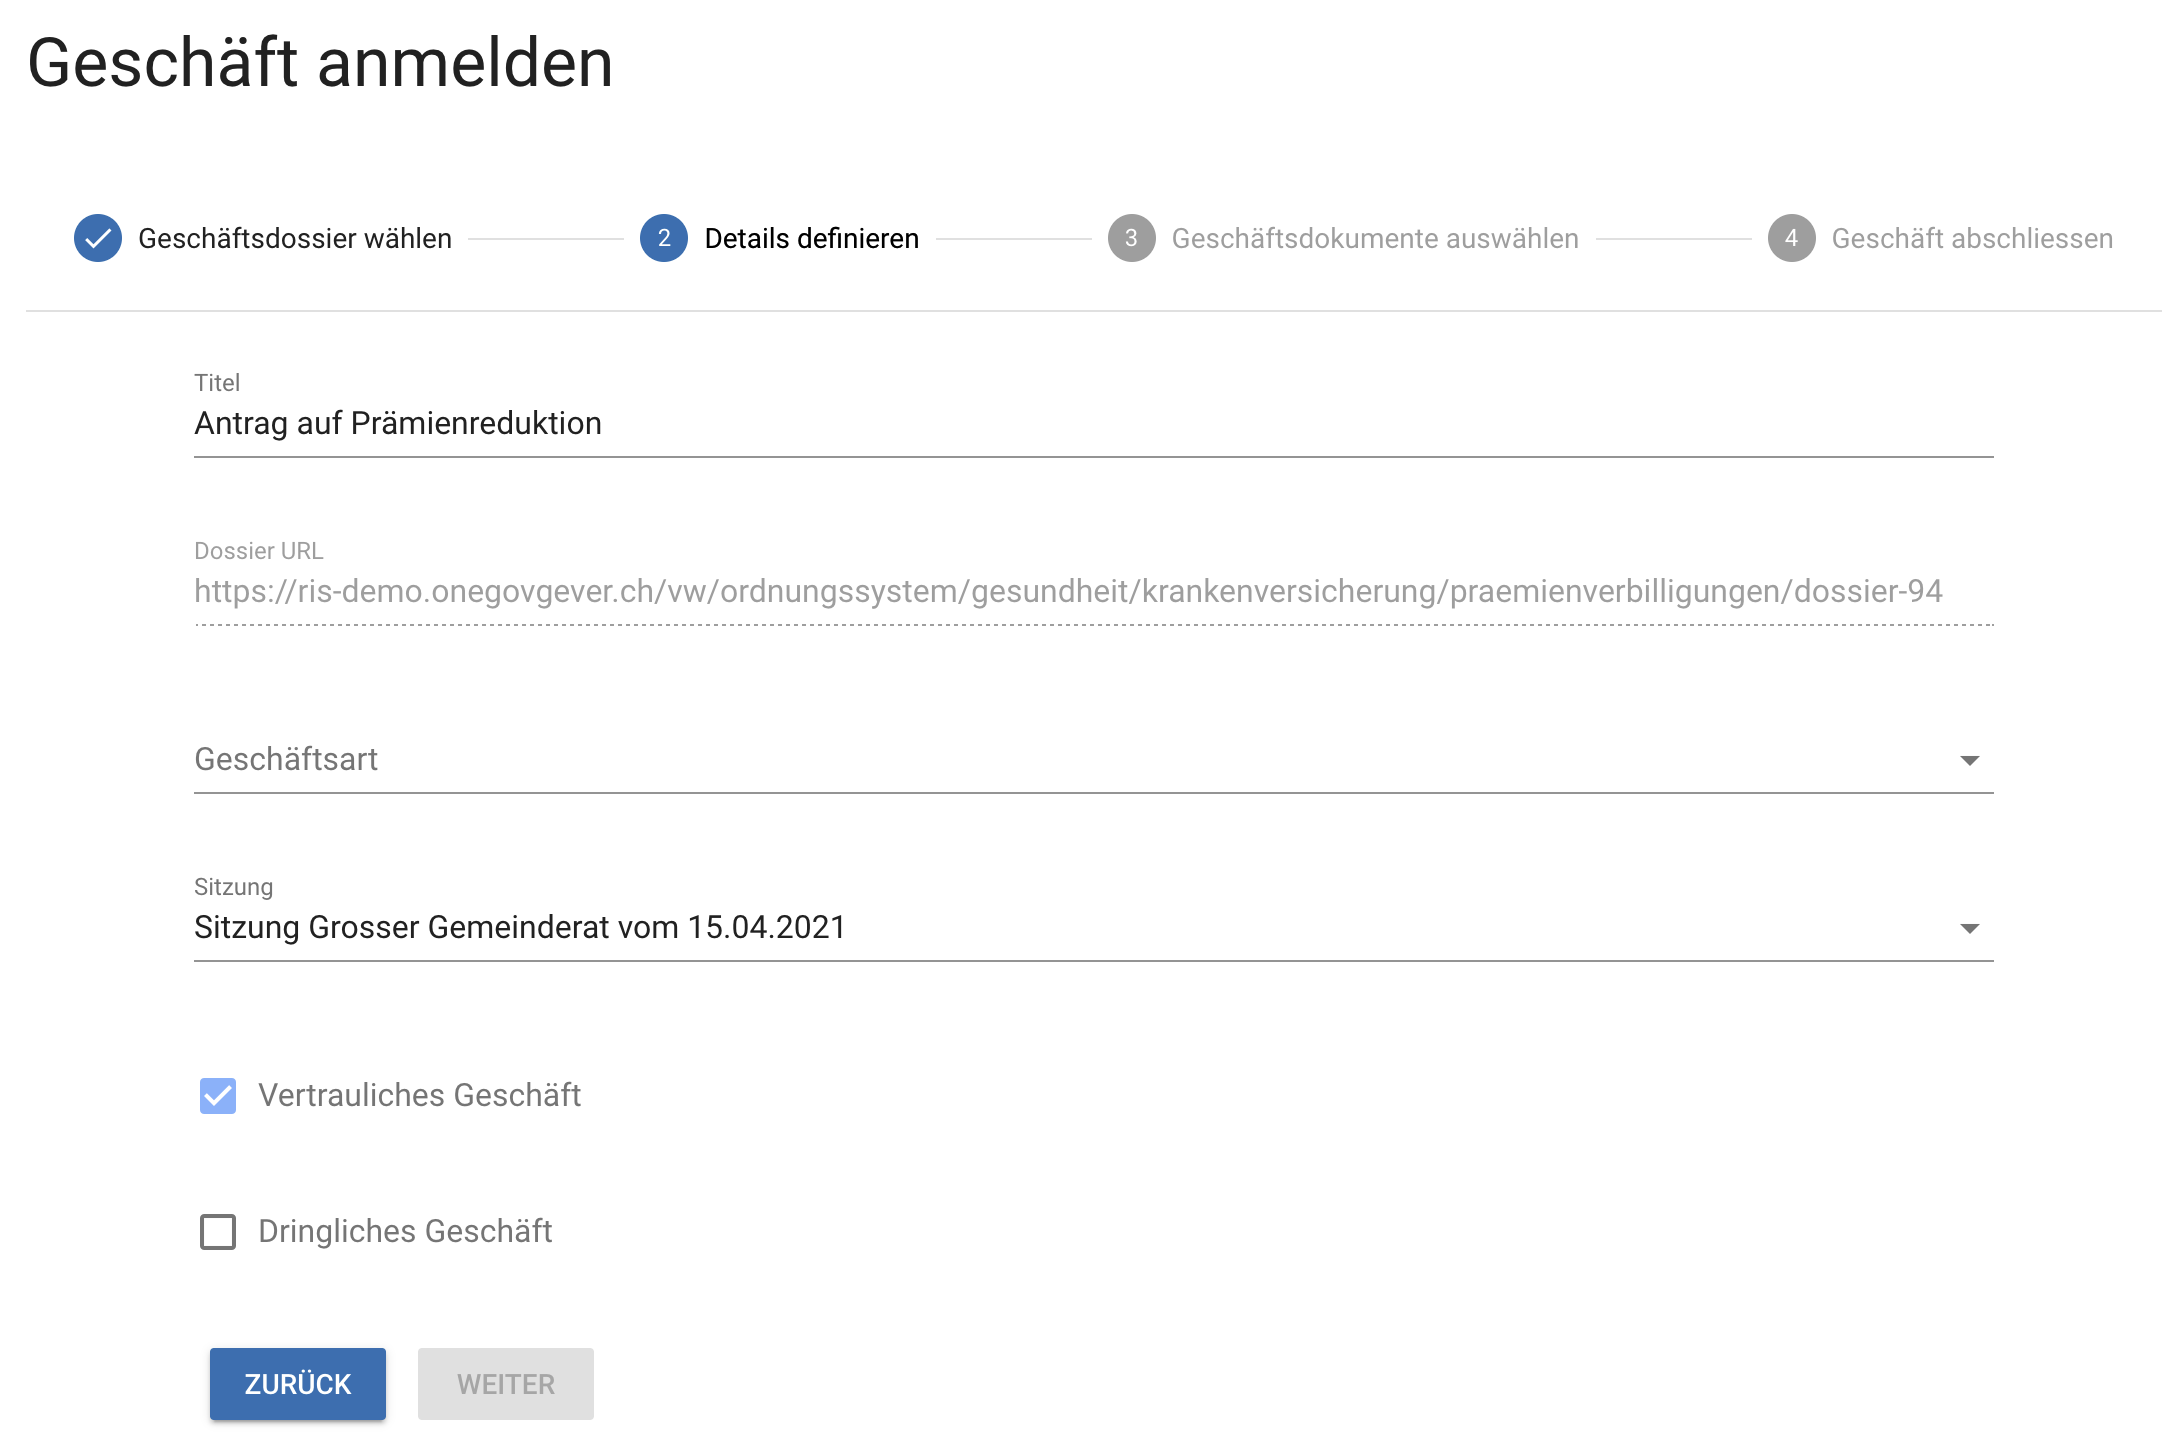This screenshot has height=1450, width=2166.
Task: Click the Geschäftsart placeholder text
Action: [286, 760]
